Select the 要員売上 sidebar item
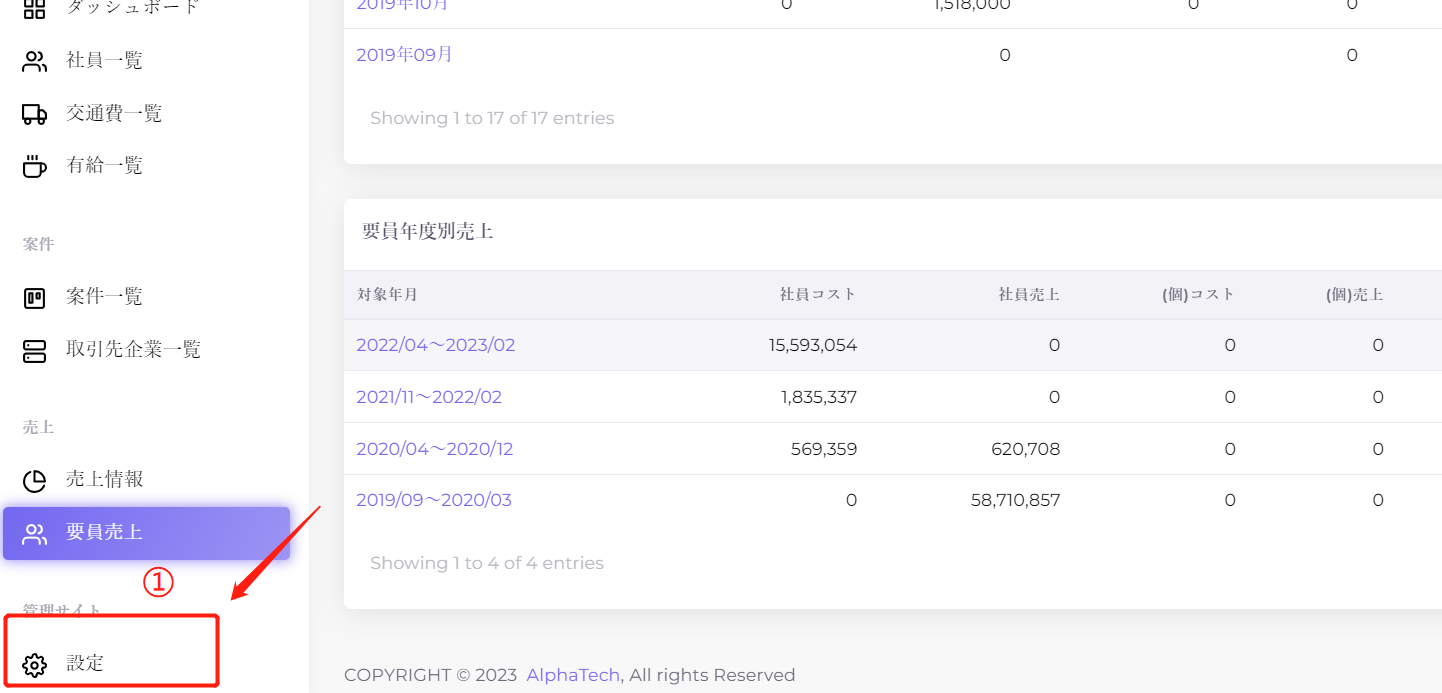The height and width of the screenshot is (693, 1442). coord(104,532)
